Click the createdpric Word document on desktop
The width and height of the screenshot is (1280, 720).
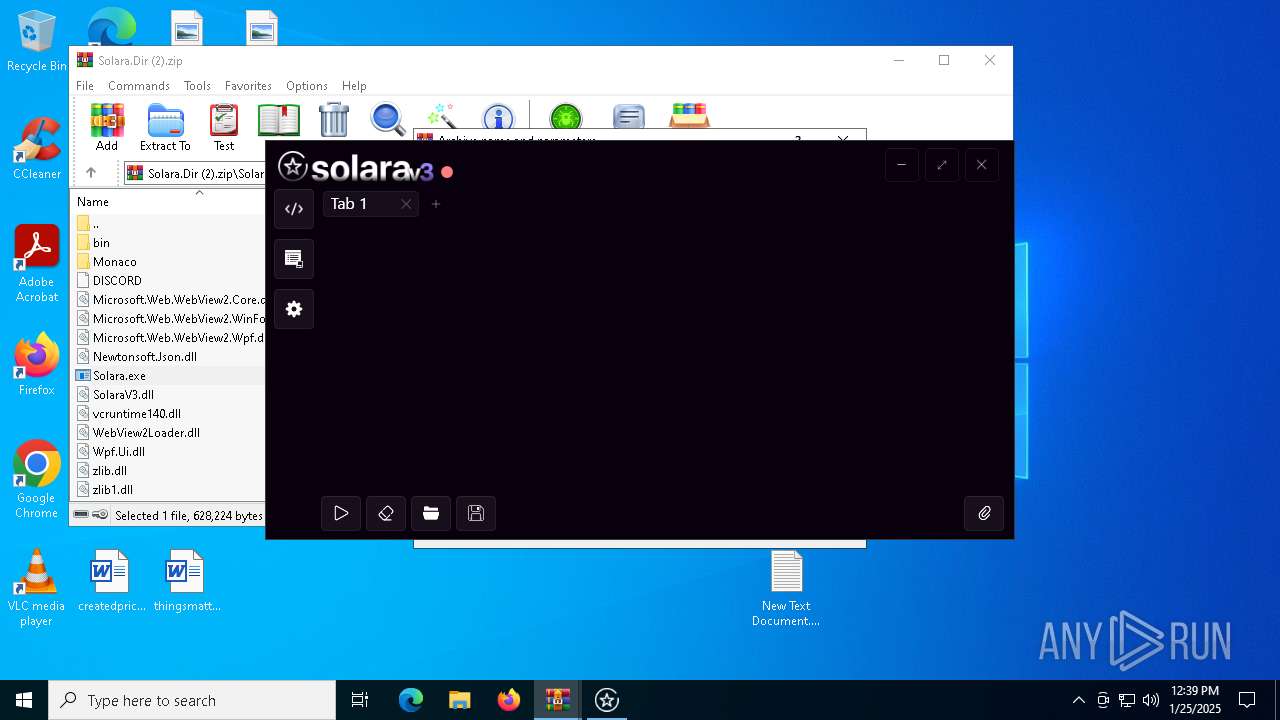(x=110, y=581)
